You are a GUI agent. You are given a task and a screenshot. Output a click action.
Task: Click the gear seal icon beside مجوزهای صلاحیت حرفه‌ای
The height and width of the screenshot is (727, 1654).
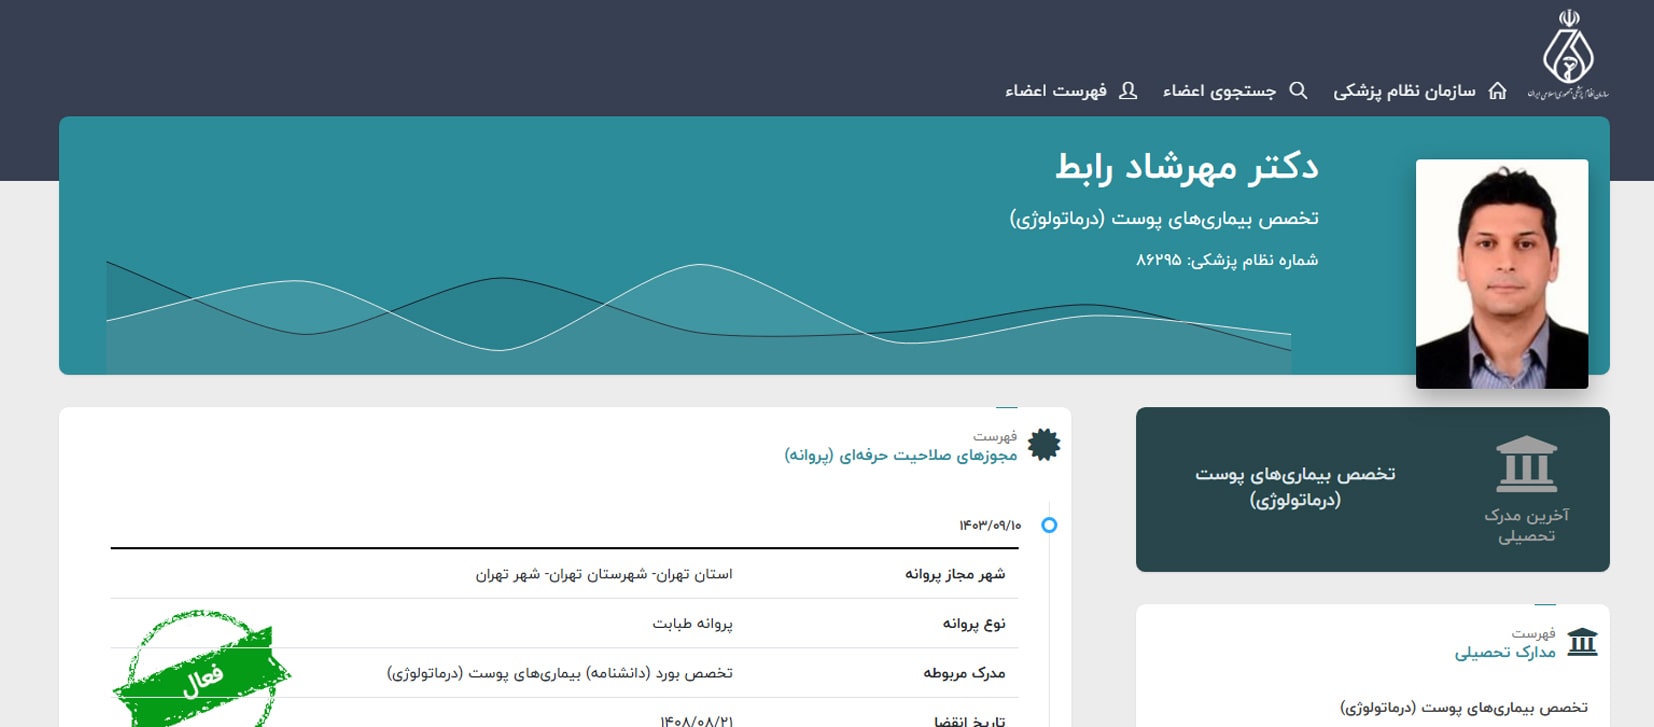point(1044,445)
